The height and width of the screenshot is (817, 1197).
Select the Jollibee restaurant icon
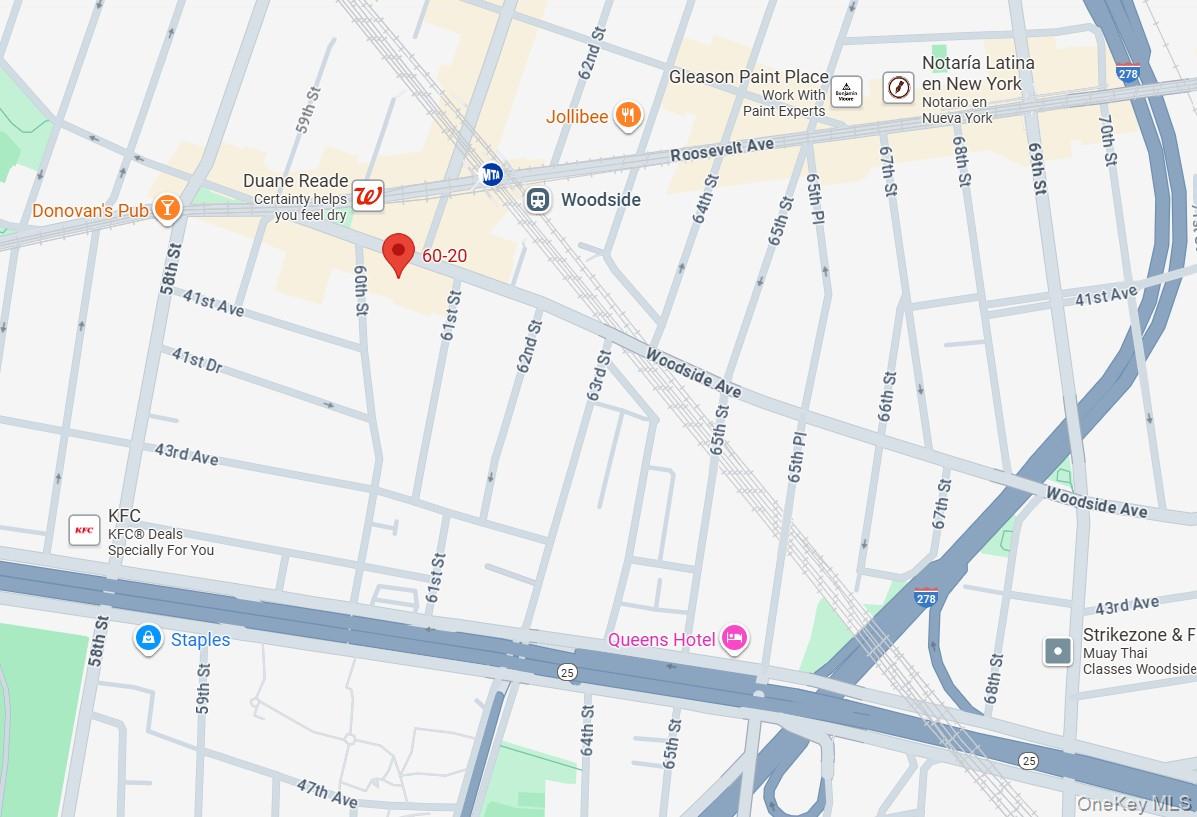(628, 116)
